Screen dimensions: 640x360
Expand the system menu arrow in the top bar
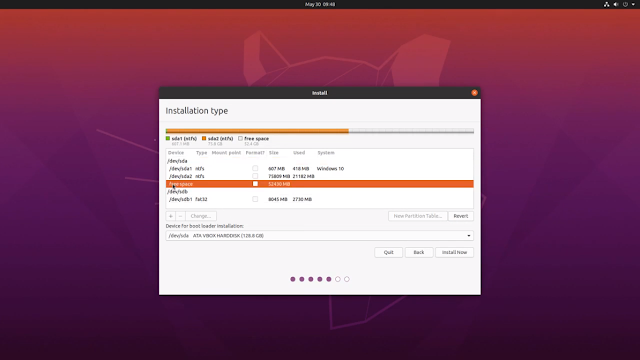(x=633, y=4)
